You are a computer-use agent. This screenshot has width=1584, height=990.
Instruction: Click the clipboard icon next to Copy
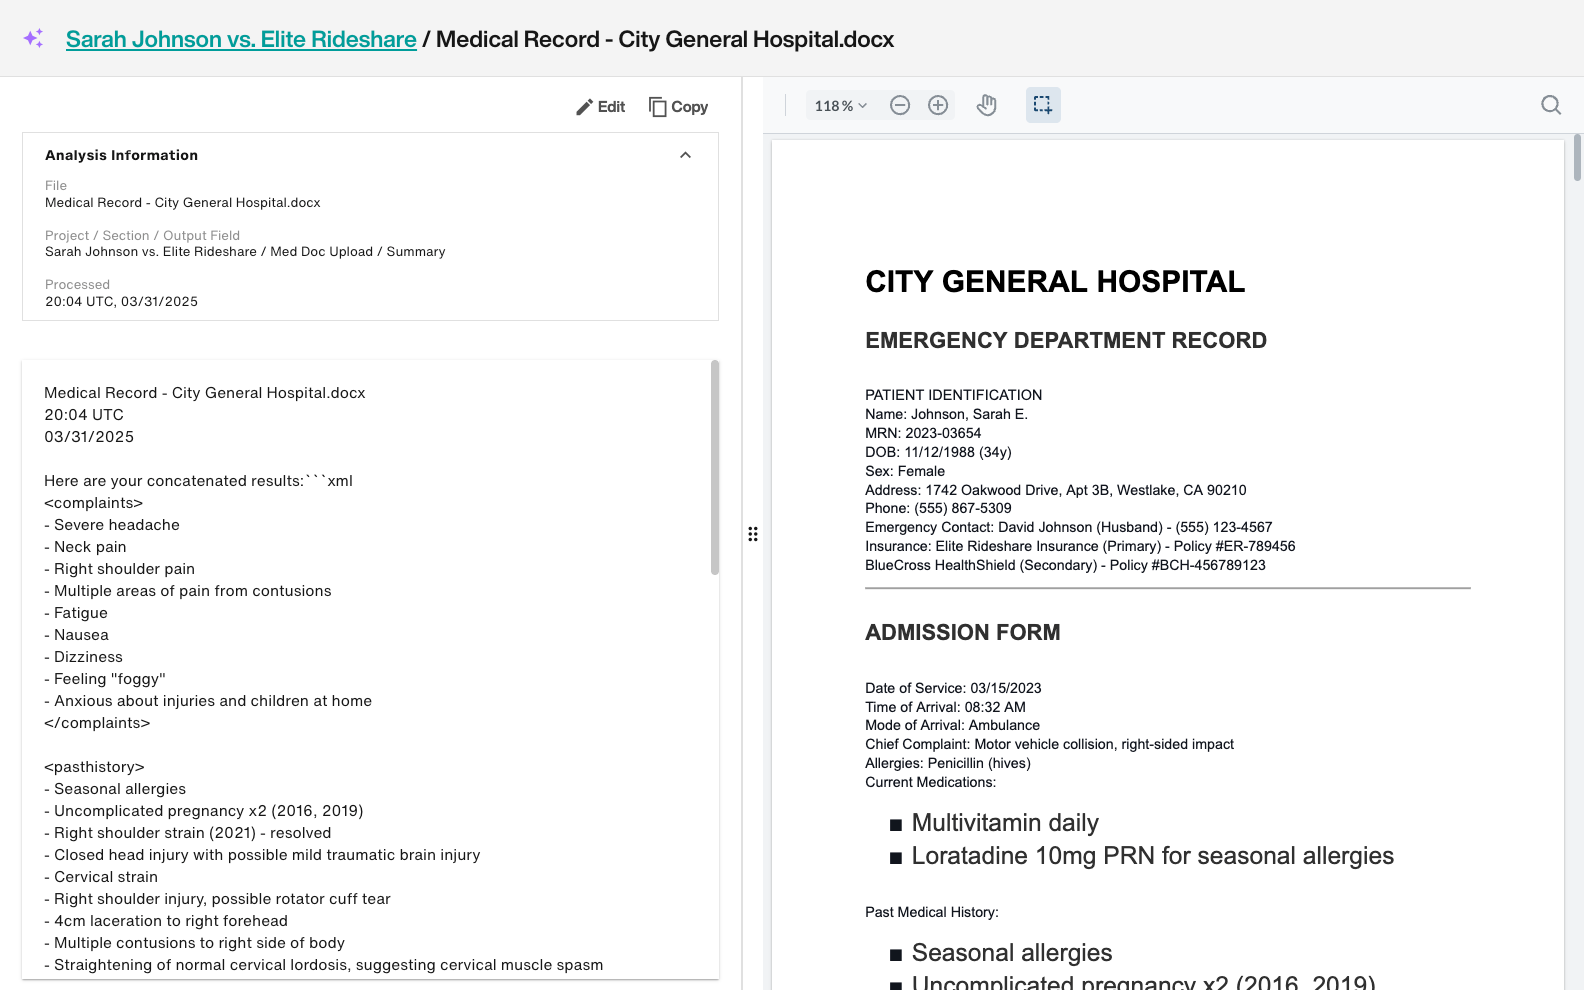click(657, 107)
